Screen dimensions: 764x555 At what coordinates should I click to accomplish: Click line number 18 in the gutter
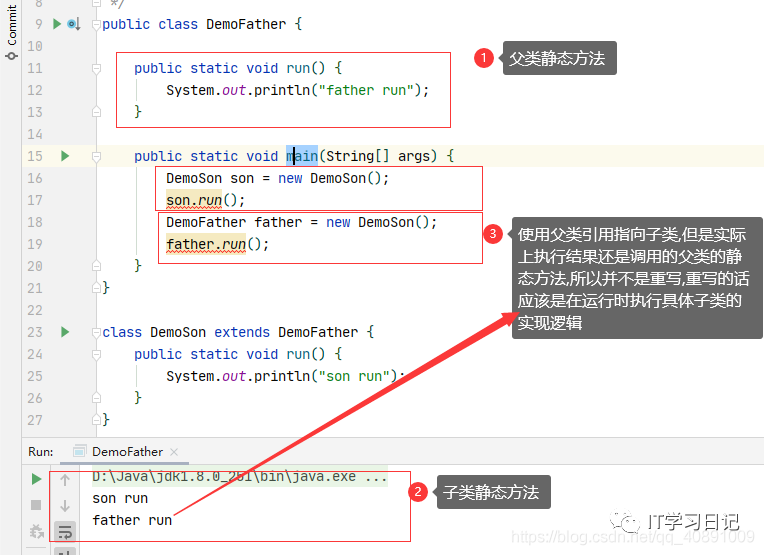tap(35, 222)
